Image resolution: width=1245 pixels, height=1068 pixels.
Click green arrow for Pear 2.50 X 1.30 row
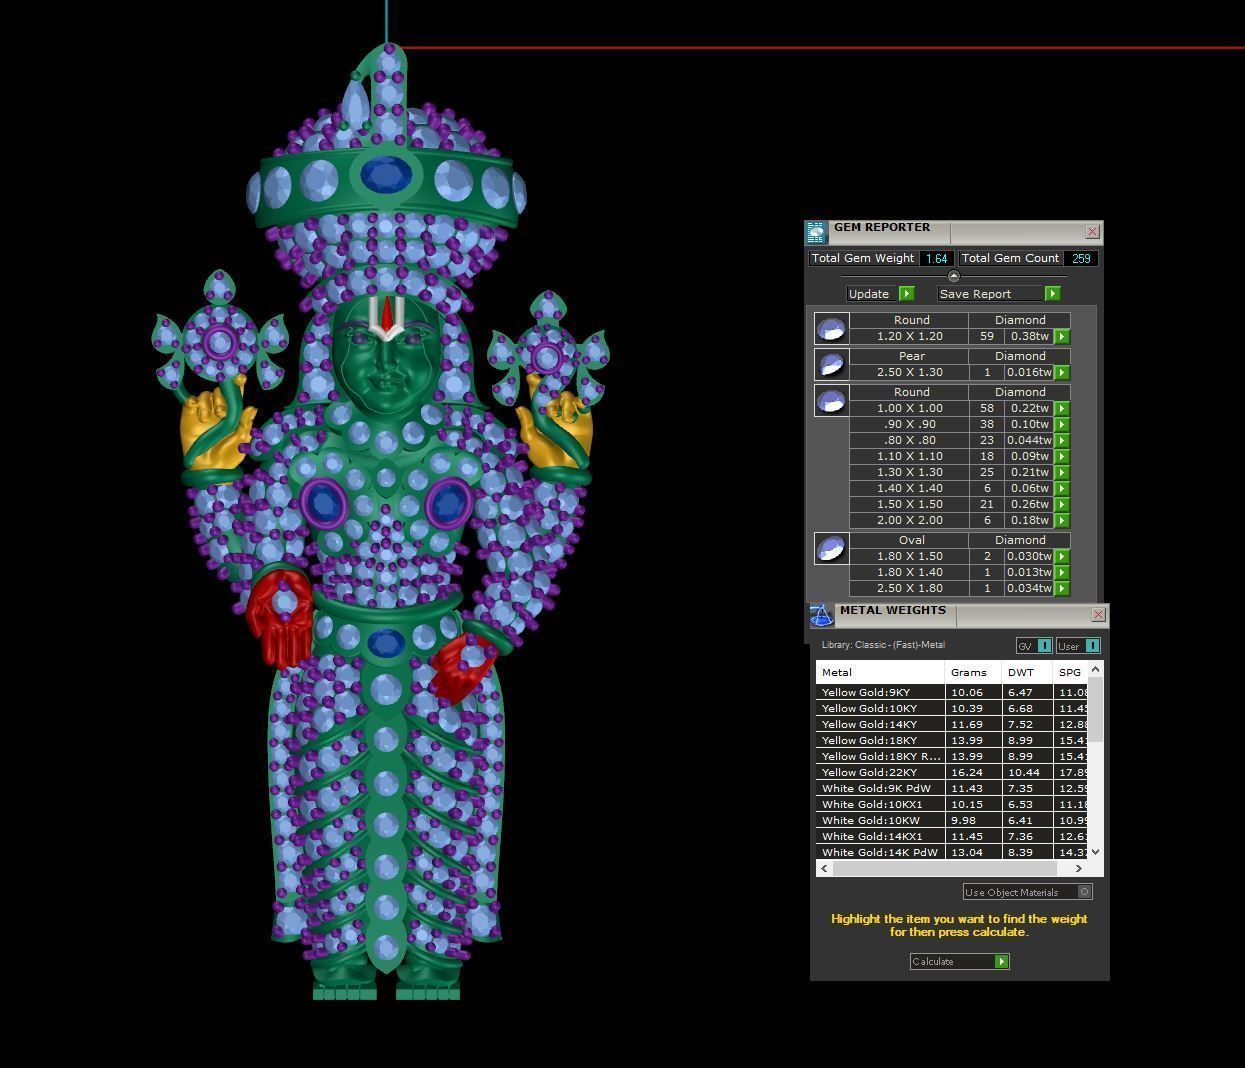pyautogui.click(x=1061, y=373)
